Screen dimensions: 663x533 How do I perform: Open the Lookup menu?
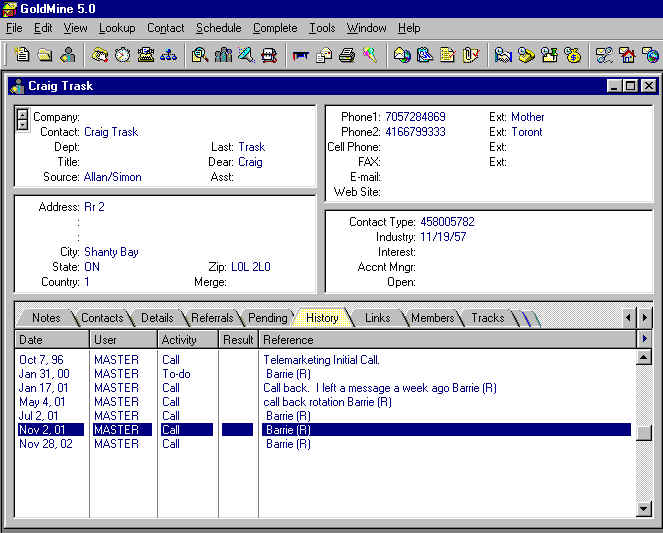tap(117, 28)
